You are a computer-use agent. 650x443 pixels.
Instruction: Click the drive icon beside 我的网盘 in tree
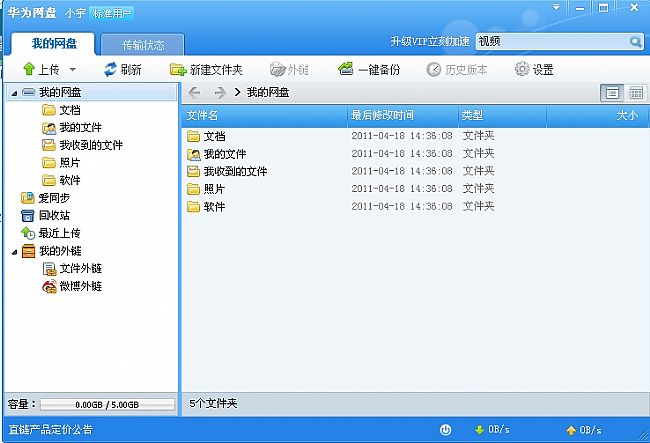pos(28,92)
